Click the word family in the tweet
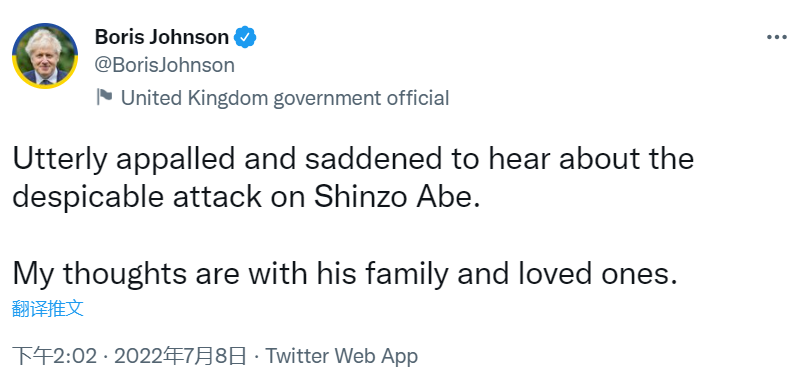The image size is (807, 389). coord(407,275)
